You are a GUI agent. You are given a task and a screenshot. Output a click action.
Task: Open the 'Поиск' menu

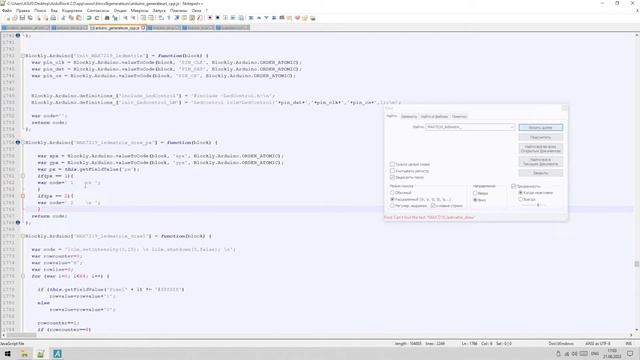40,10
